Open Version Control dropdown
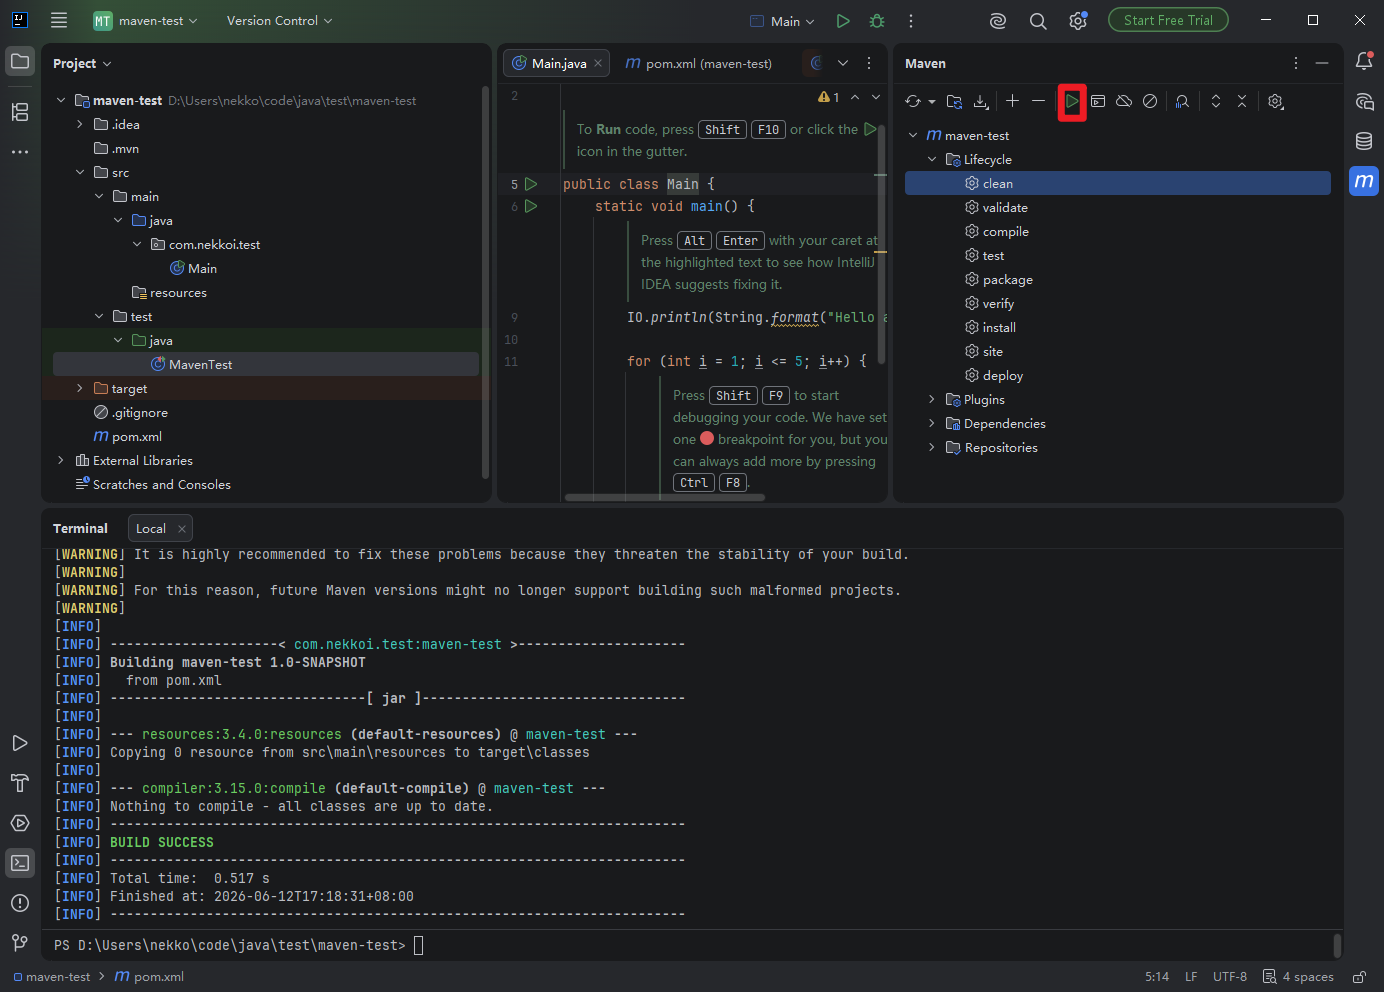 [x=279, y=21]
